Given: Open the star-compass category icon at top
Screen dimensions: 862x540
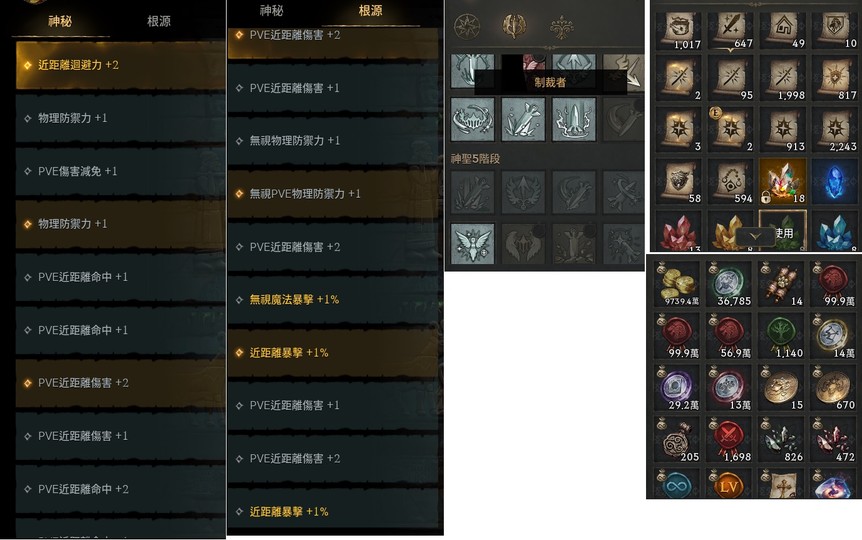Looking at the screenshot, I should [x=467, y=26].
